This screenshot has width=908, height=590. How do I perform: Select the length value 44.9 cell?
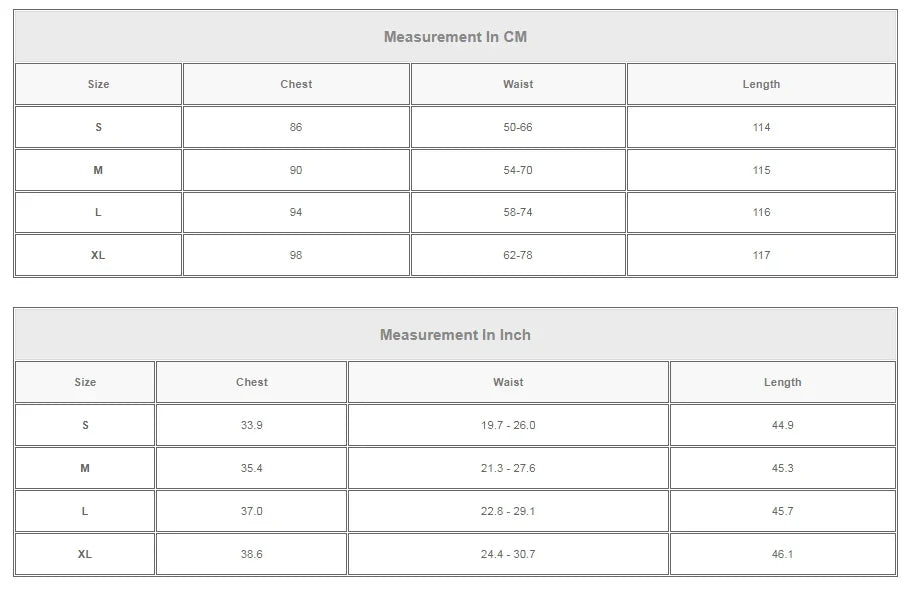tap(782, 425)
